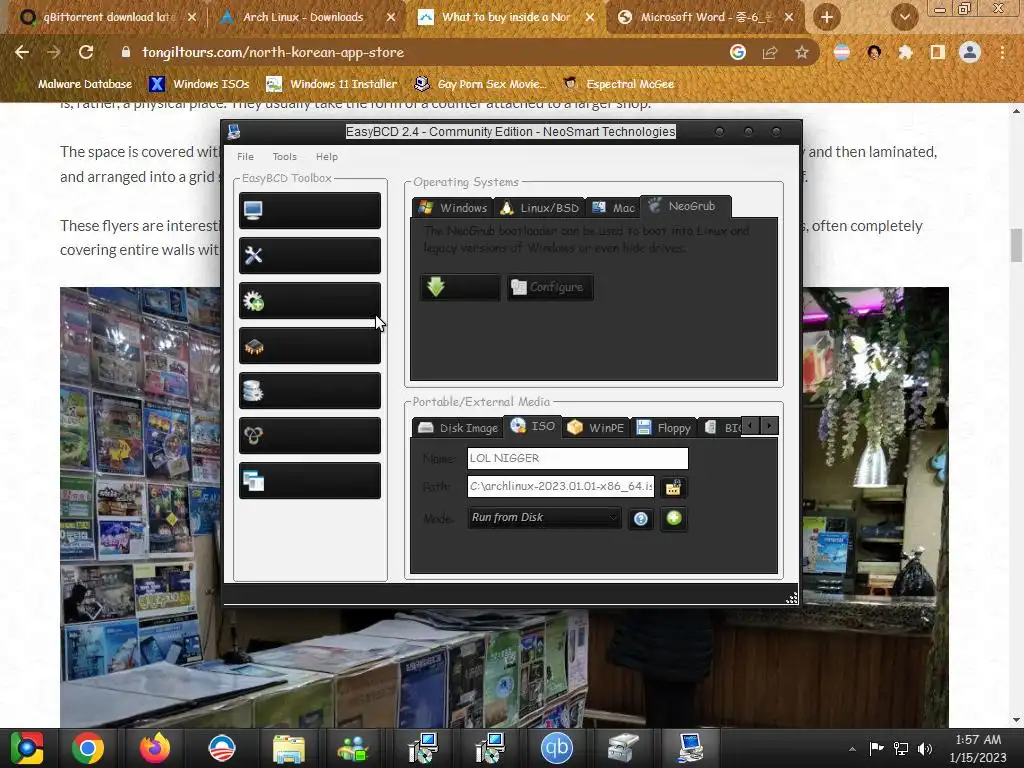Switch to the Mac tab
Image resolution: width=1024 pixels, height=768 pixels.
pos(613,208)
